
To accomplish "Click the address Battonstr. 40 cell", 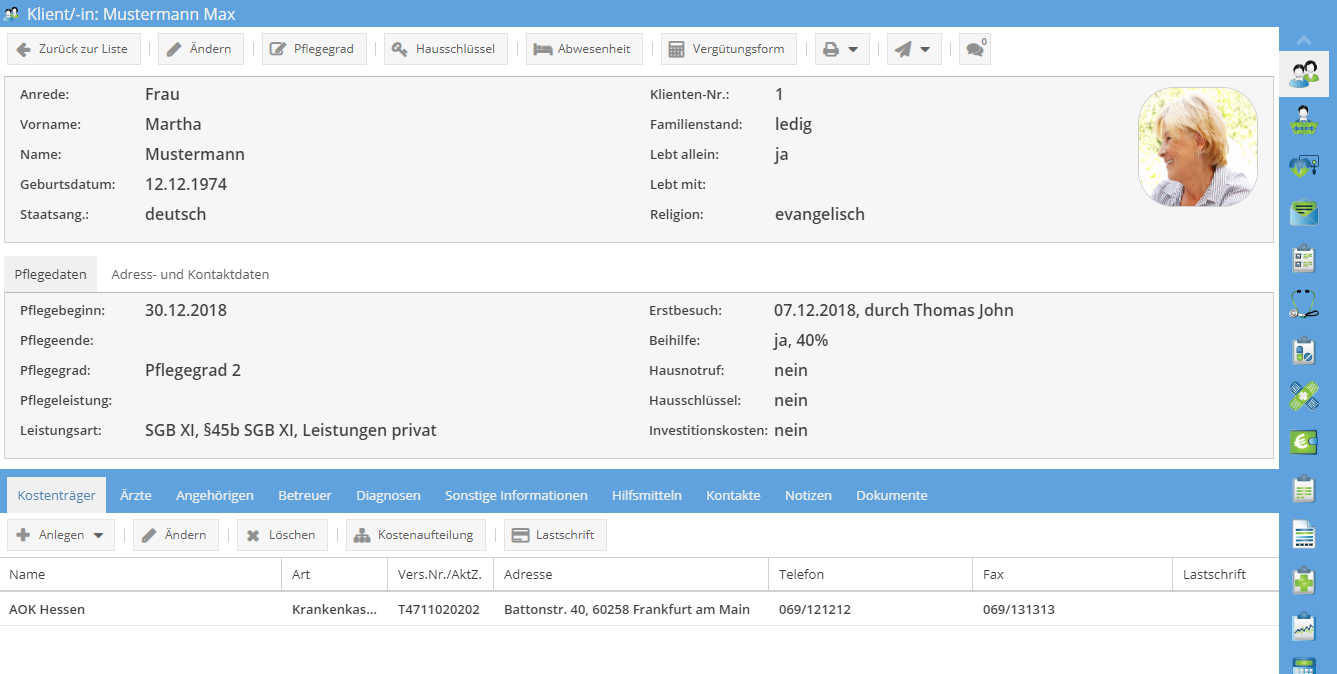I will [627, 609].
